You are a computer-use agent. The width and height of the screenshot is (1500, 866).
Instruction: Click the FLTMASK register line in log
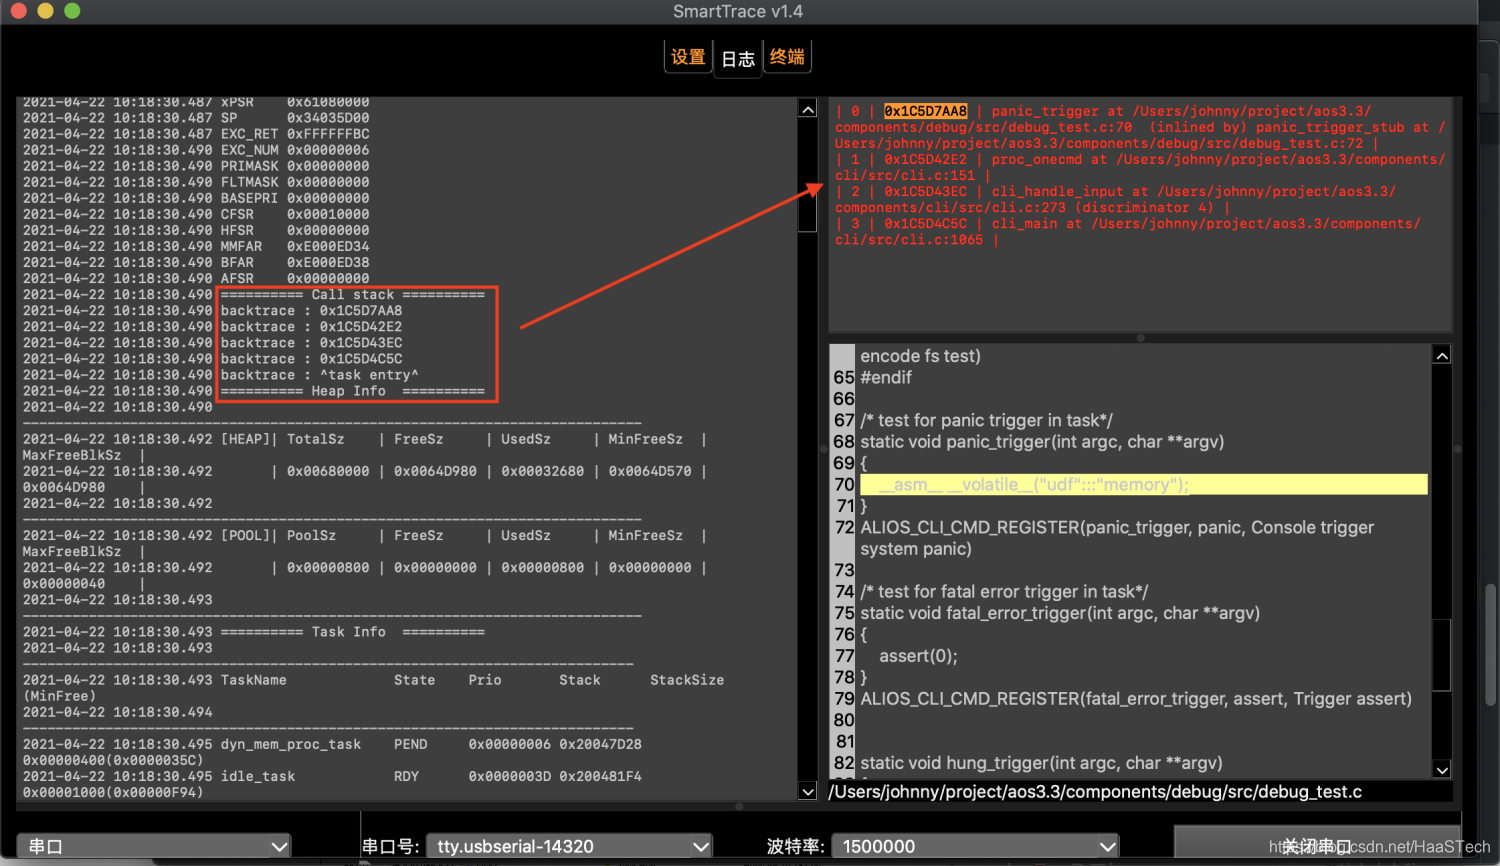coord(196,182)
